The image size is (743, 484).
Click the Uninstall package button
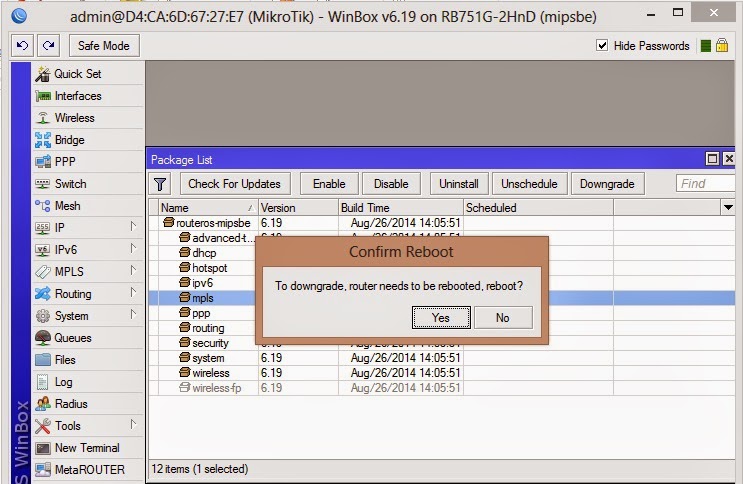click(459, 184)
